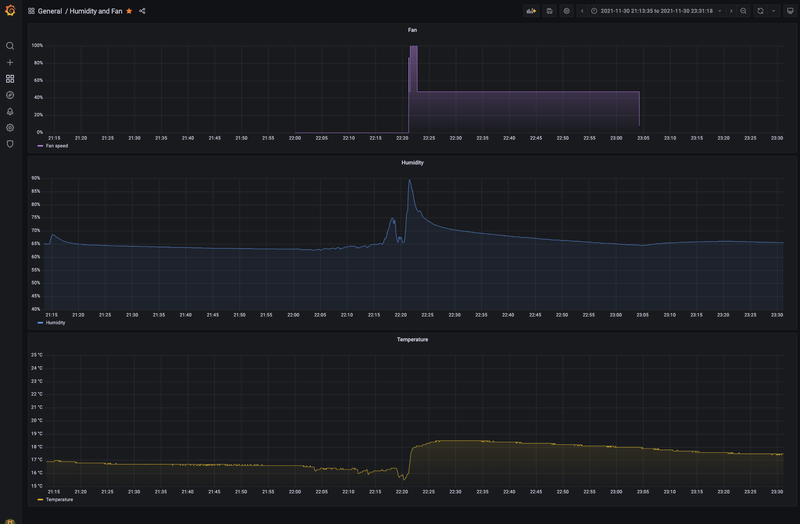The image size is (800, 524).
Task: Zoom out the time range
Action: pos(743,11)
